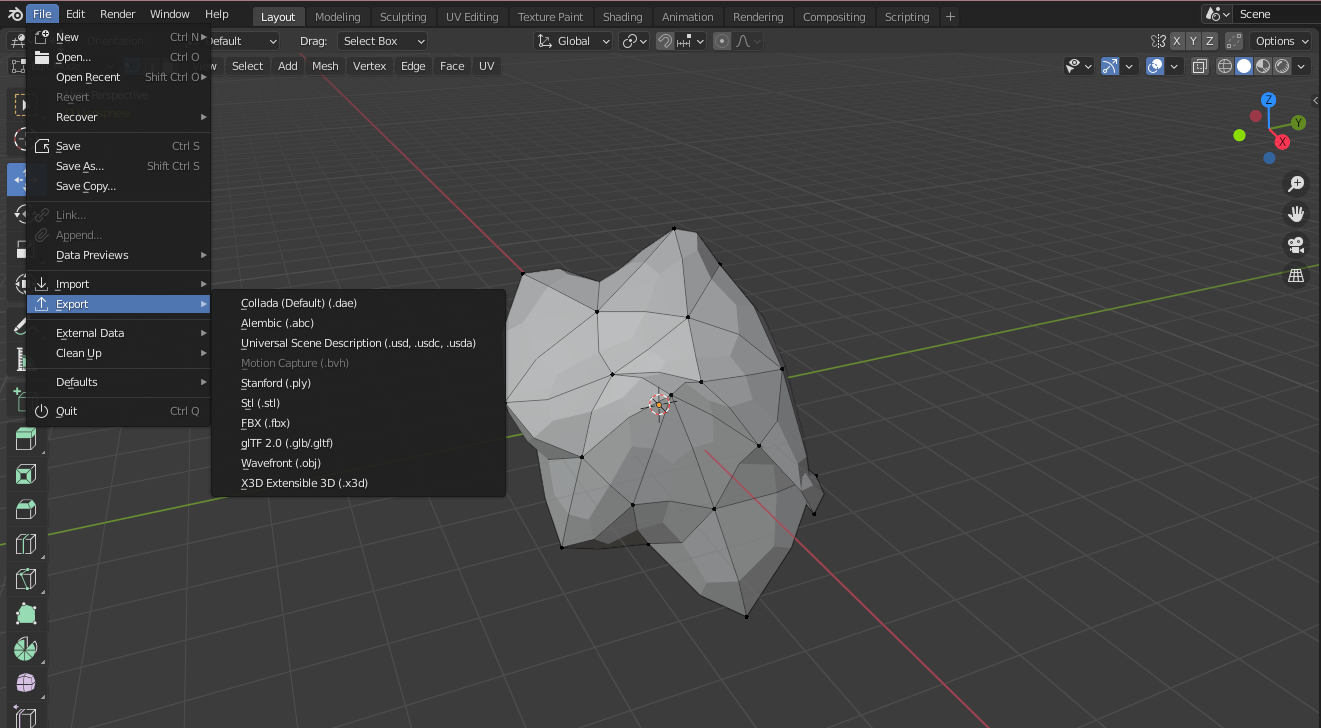Image resolution: width=1321 pixels, height=728 pixels.
Task: Enable Wireframe viewport shading
Action: (x=1224, y=65)
